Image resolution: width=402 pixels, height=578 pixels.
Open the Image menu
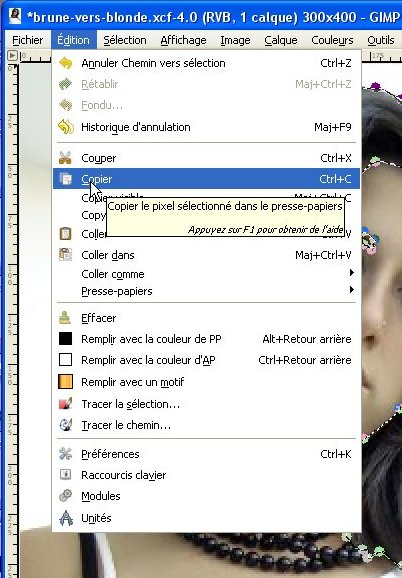click(235, 40)
